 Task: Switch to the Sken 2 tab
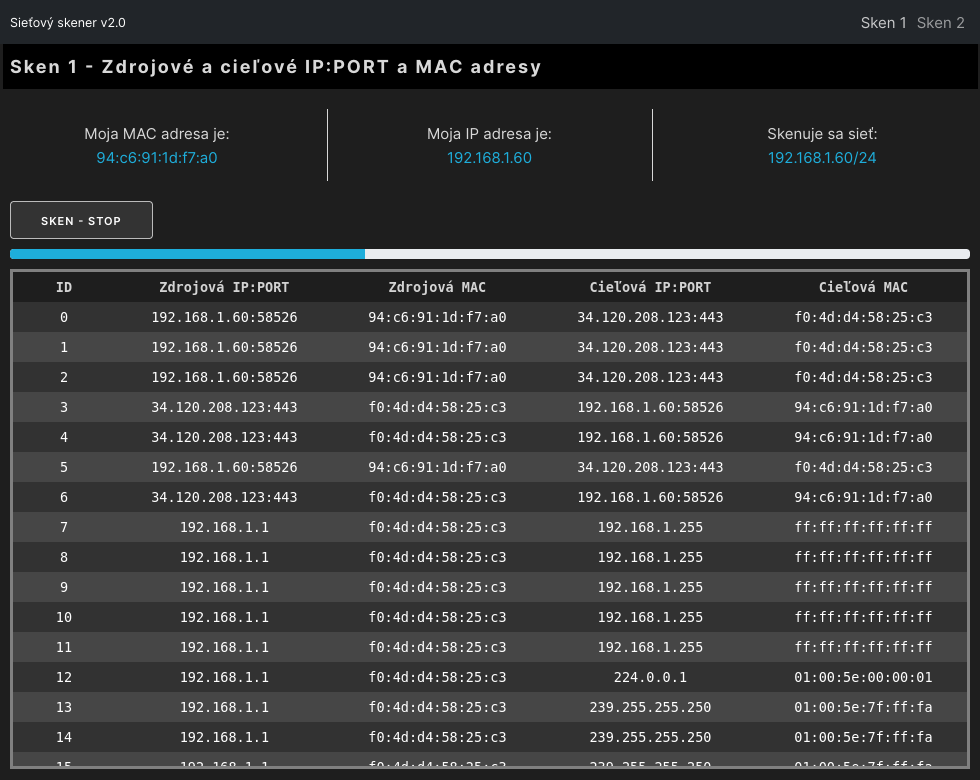coord(940,23)
